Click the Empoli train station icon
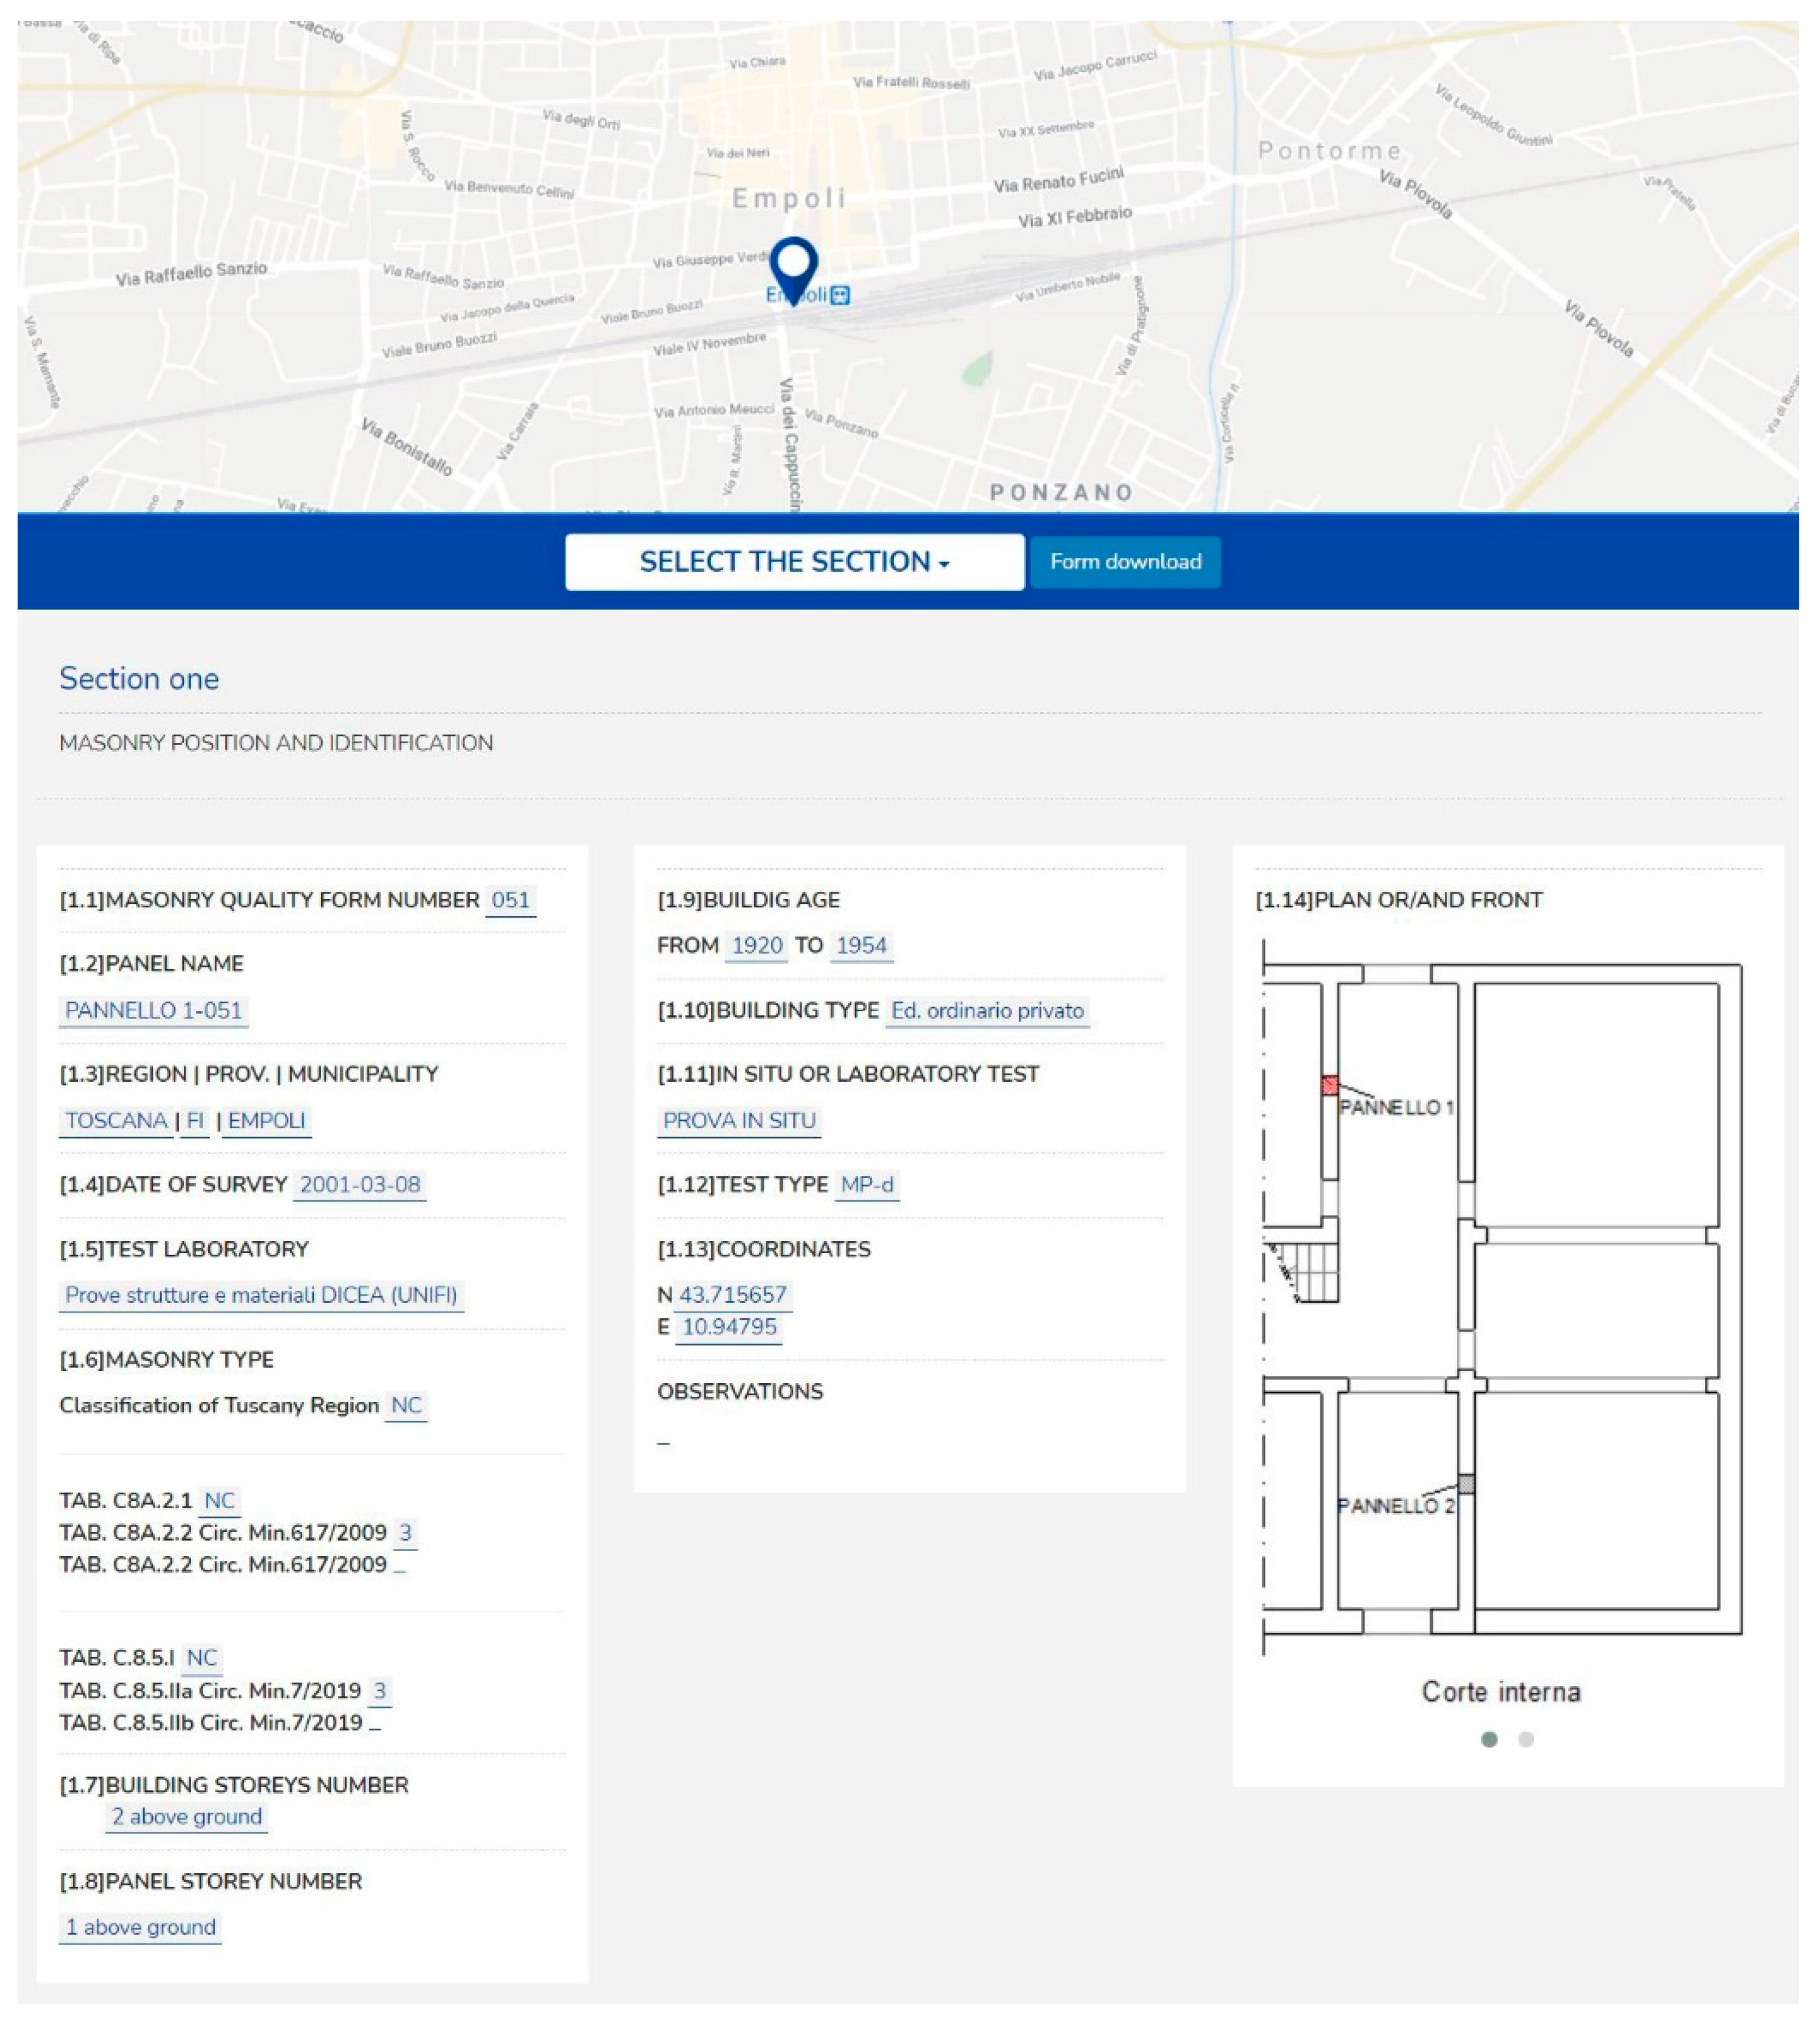This screenshot has height=2020, width=1820. point(840,295)
